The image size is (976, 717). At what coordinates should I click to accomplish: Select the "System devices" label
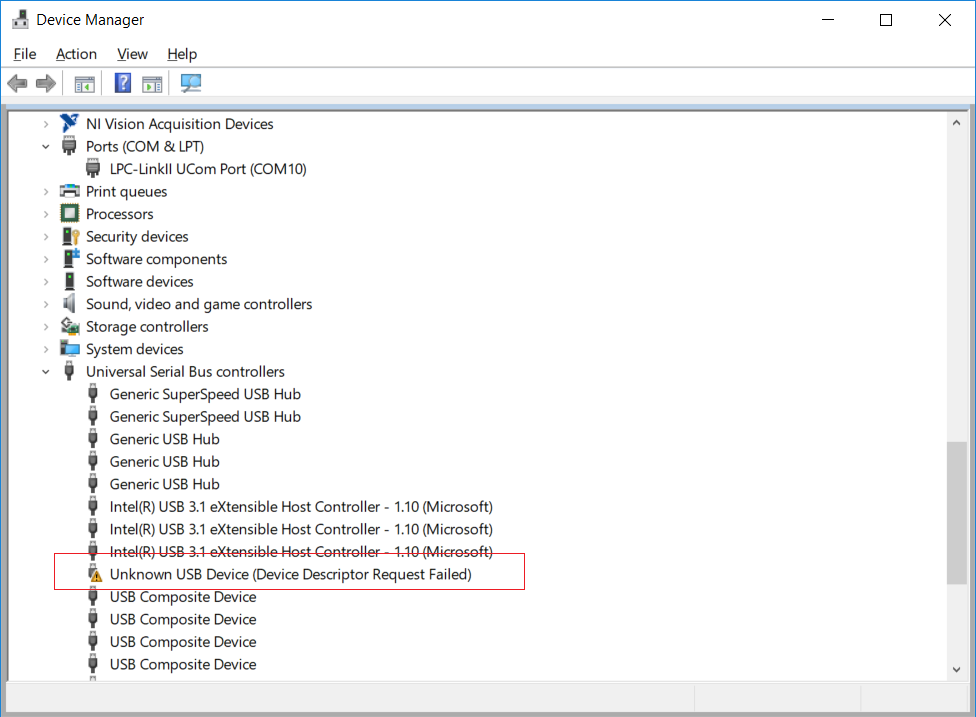(x=134, y=349)
